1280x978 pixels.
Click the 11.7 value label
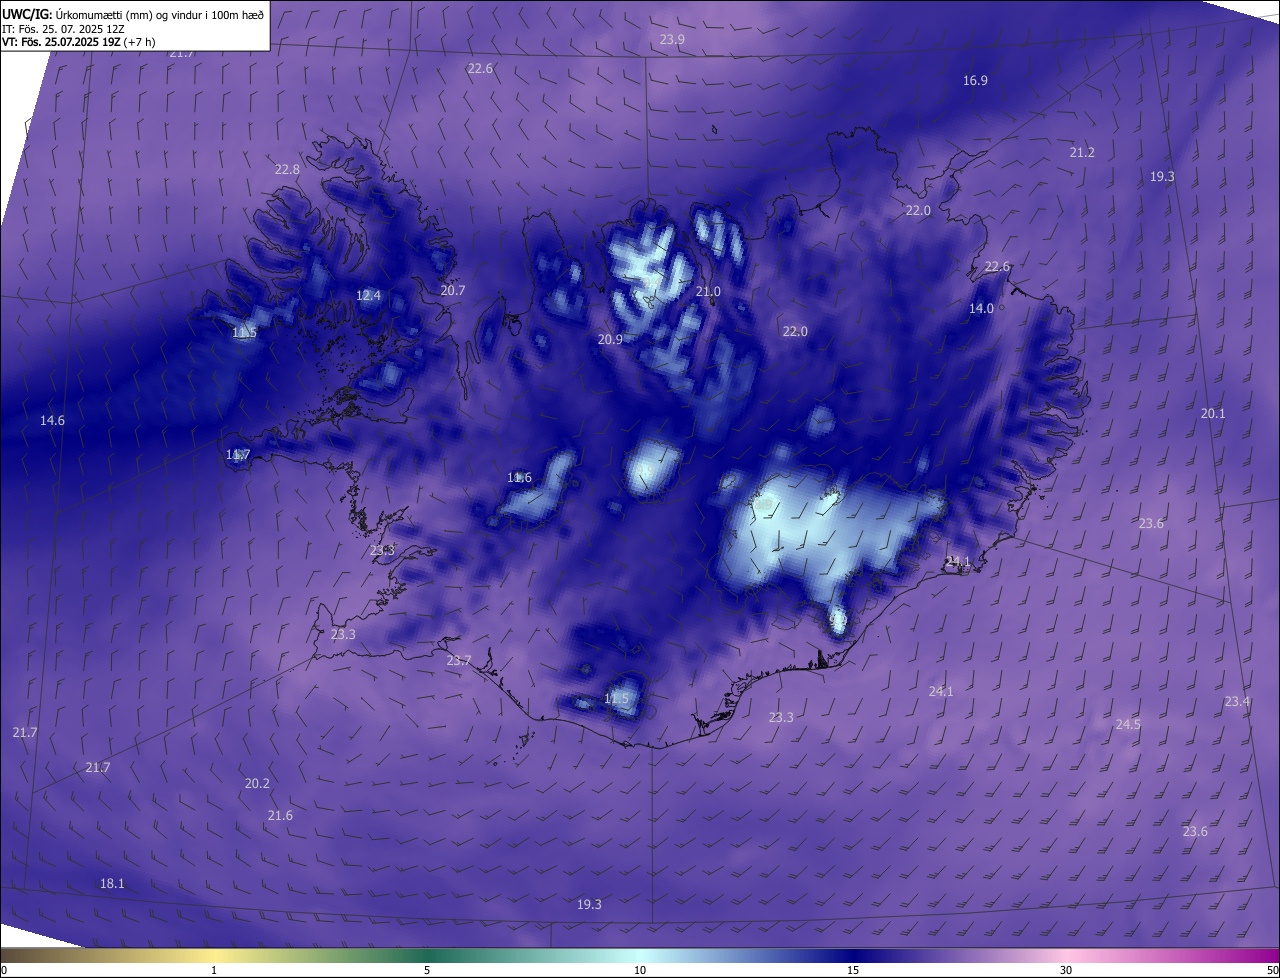point(237,454)
